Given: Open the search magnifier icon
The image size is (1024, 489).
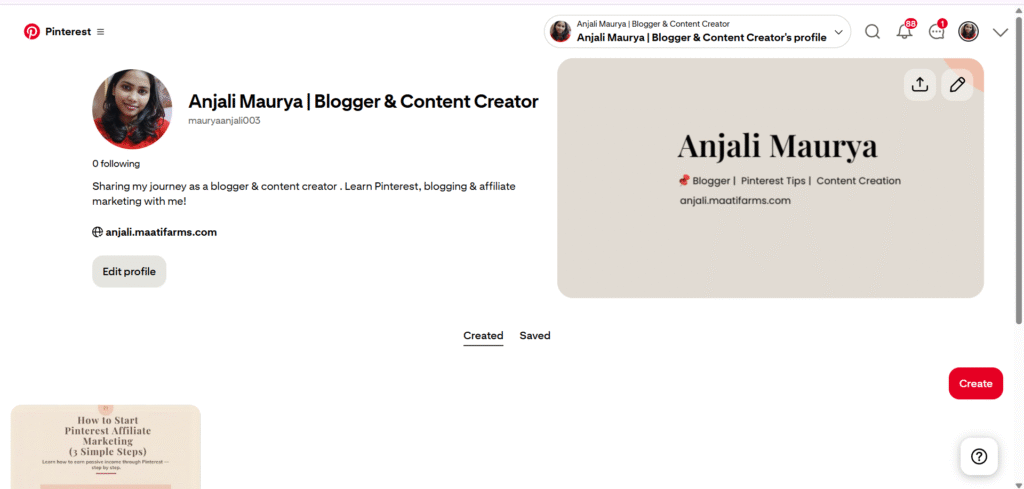Looking at the screenshot, I should point(872,31).
